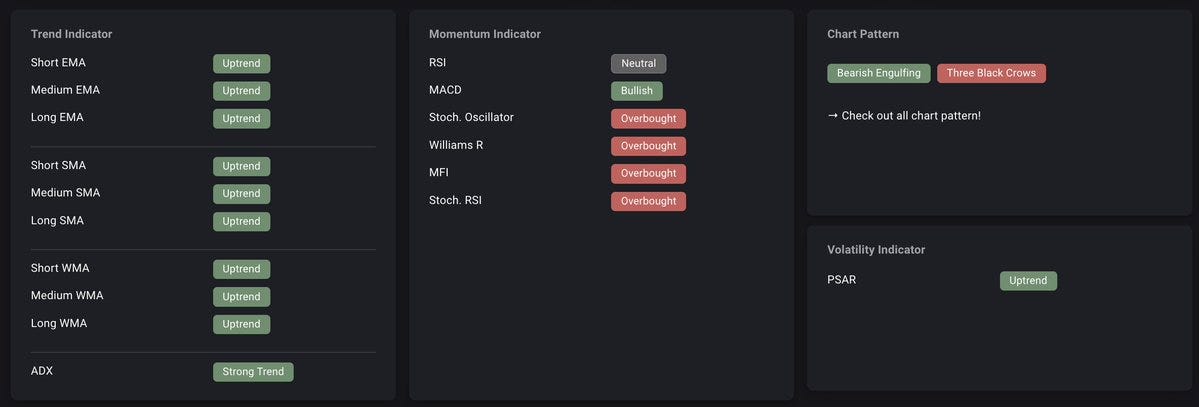Viewport: 1199px width, 407px height.
Task: Click the ADX Strong Trend badge
Action: [x=253, y=372]
